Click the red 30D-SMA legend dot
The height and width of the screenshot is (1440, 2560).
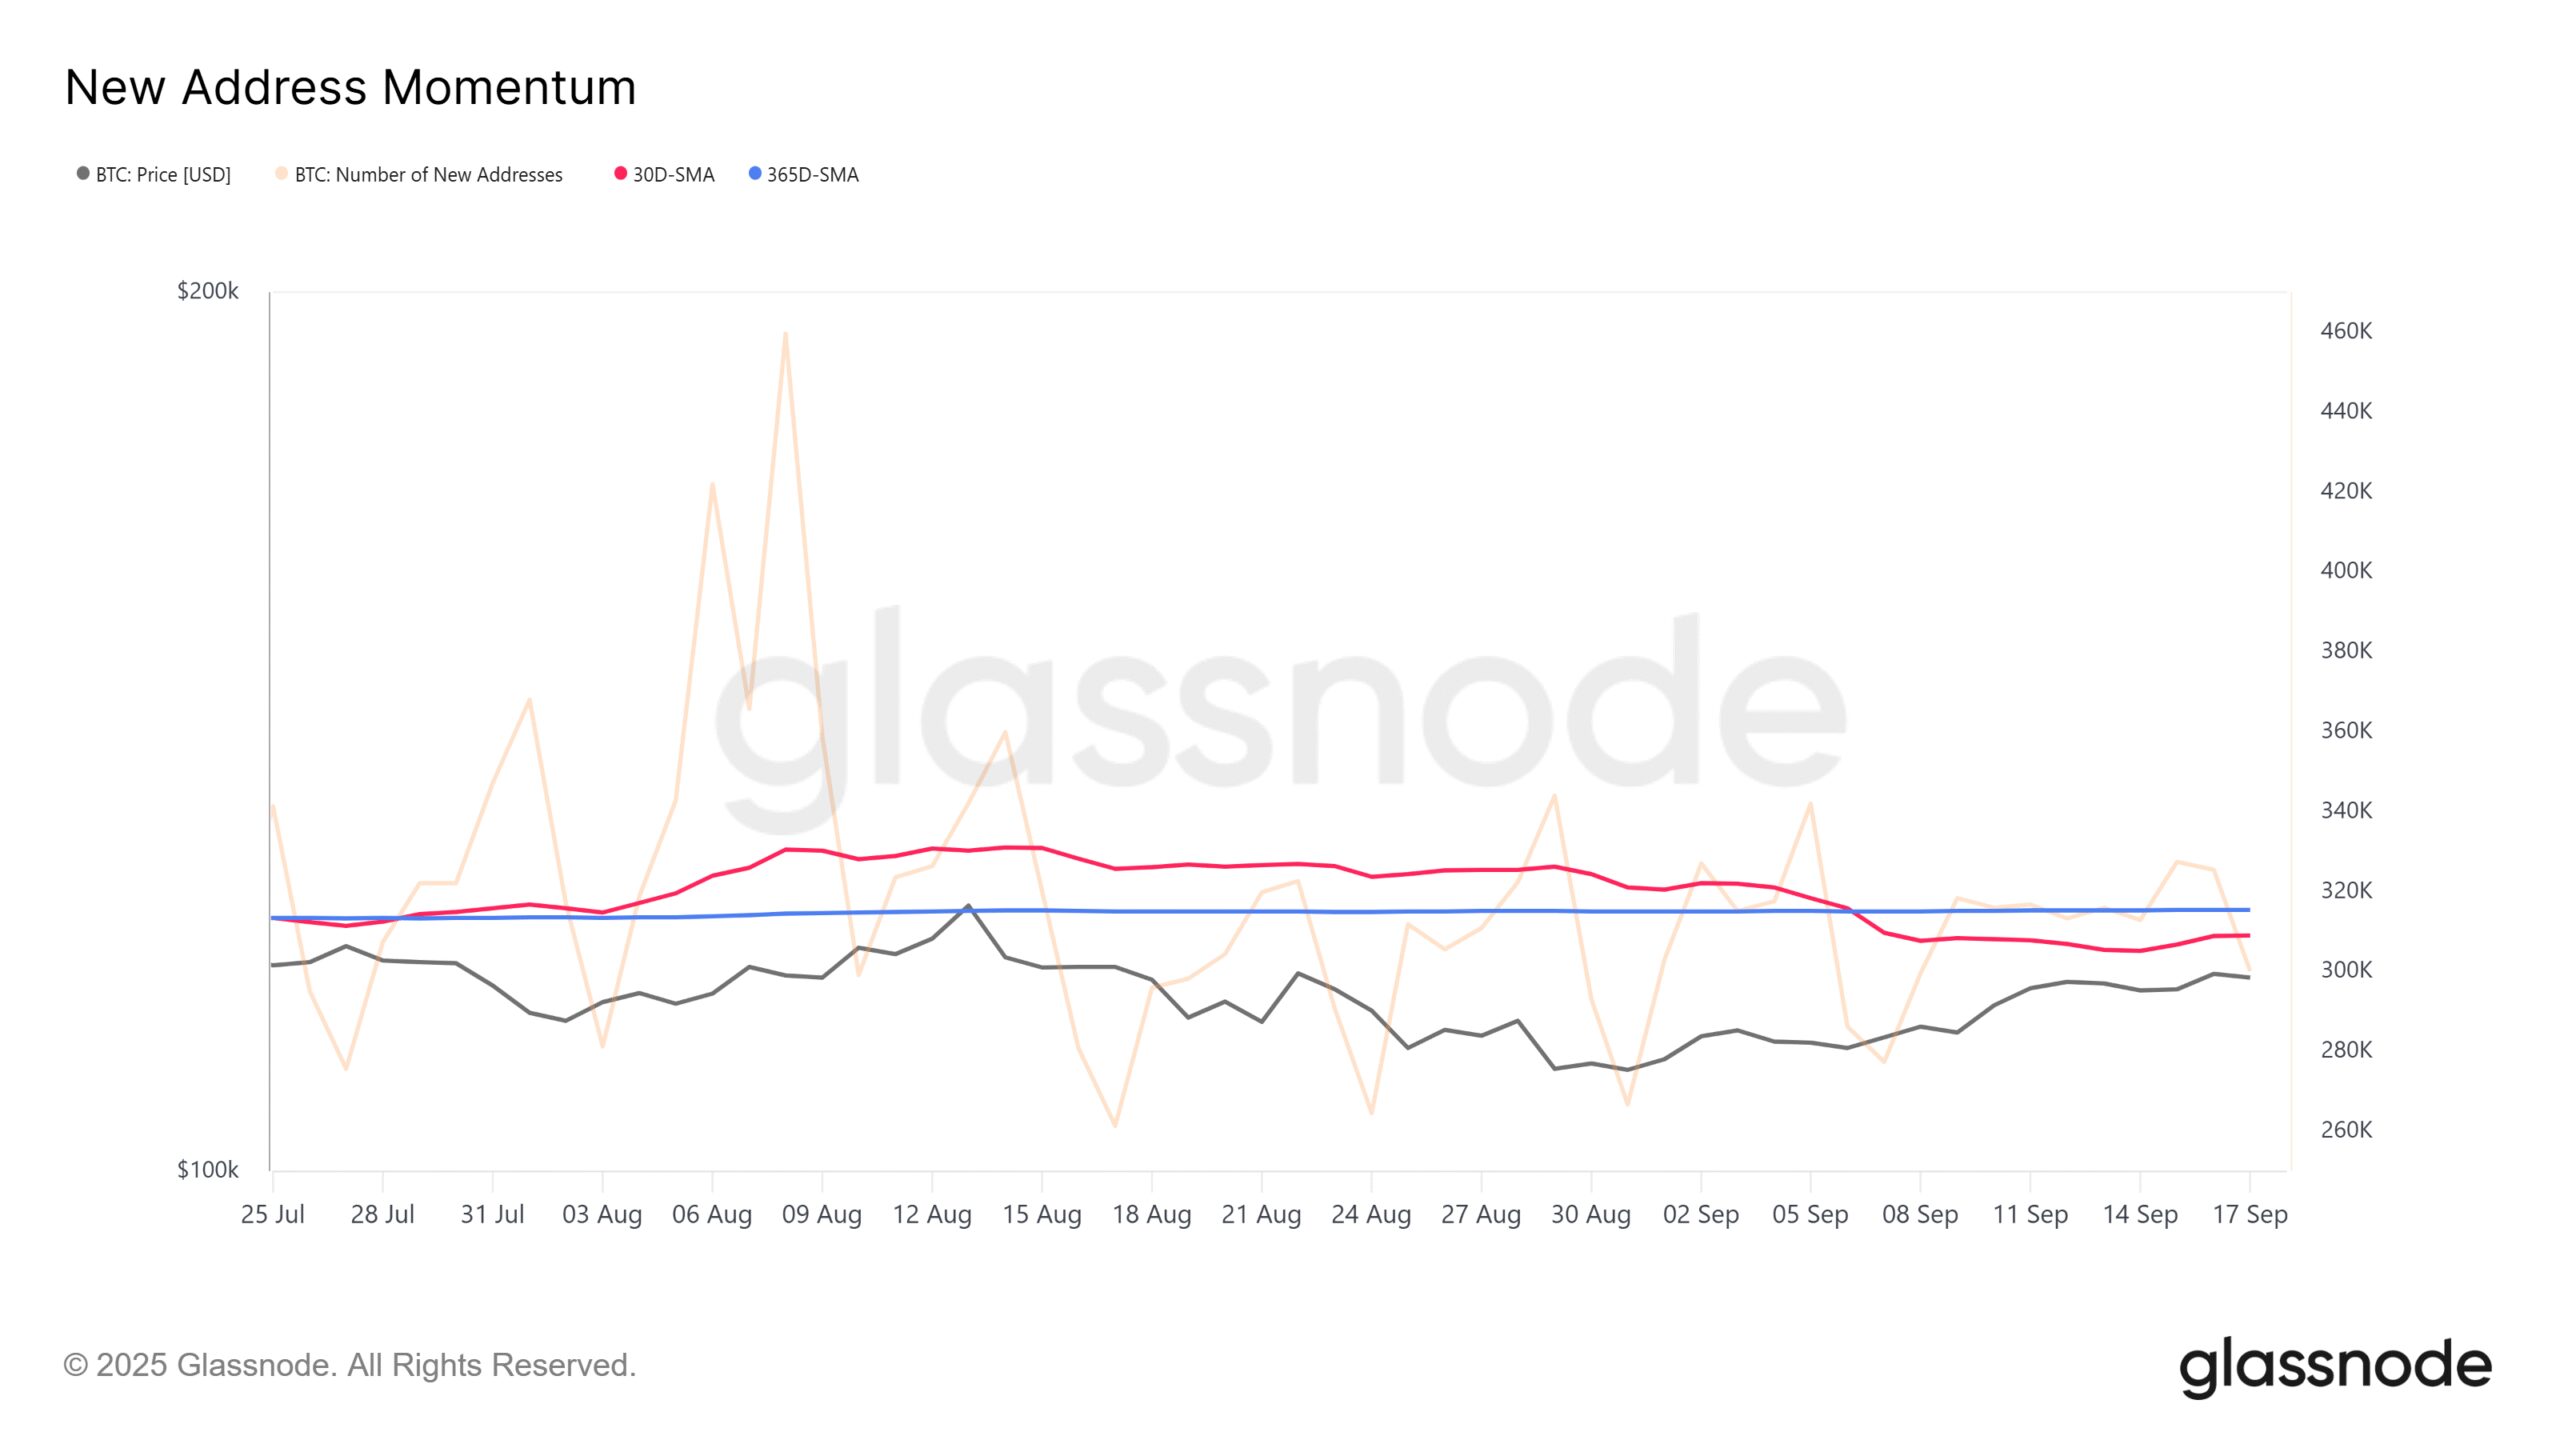(x=620, y=174)
